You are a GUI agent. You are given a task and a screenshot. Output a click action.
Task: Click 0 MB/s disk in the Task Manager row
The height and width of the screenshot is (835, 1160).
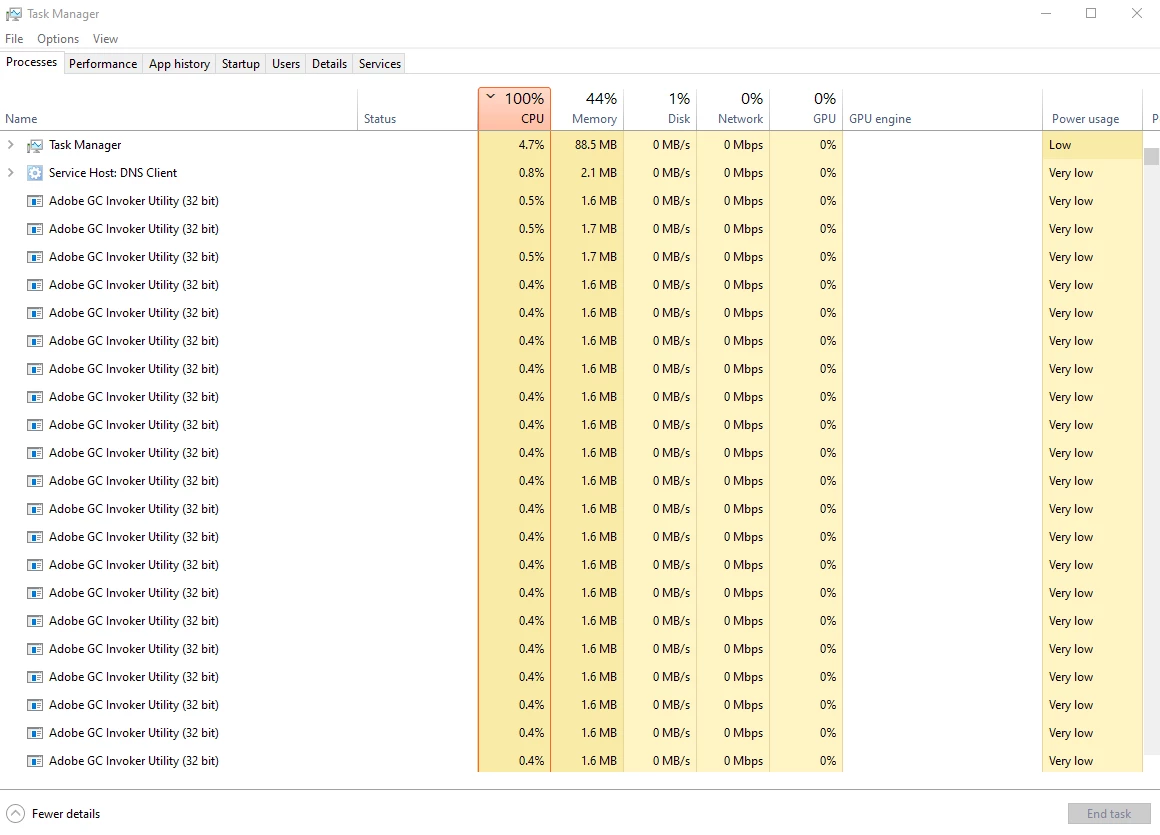[671, 145]
